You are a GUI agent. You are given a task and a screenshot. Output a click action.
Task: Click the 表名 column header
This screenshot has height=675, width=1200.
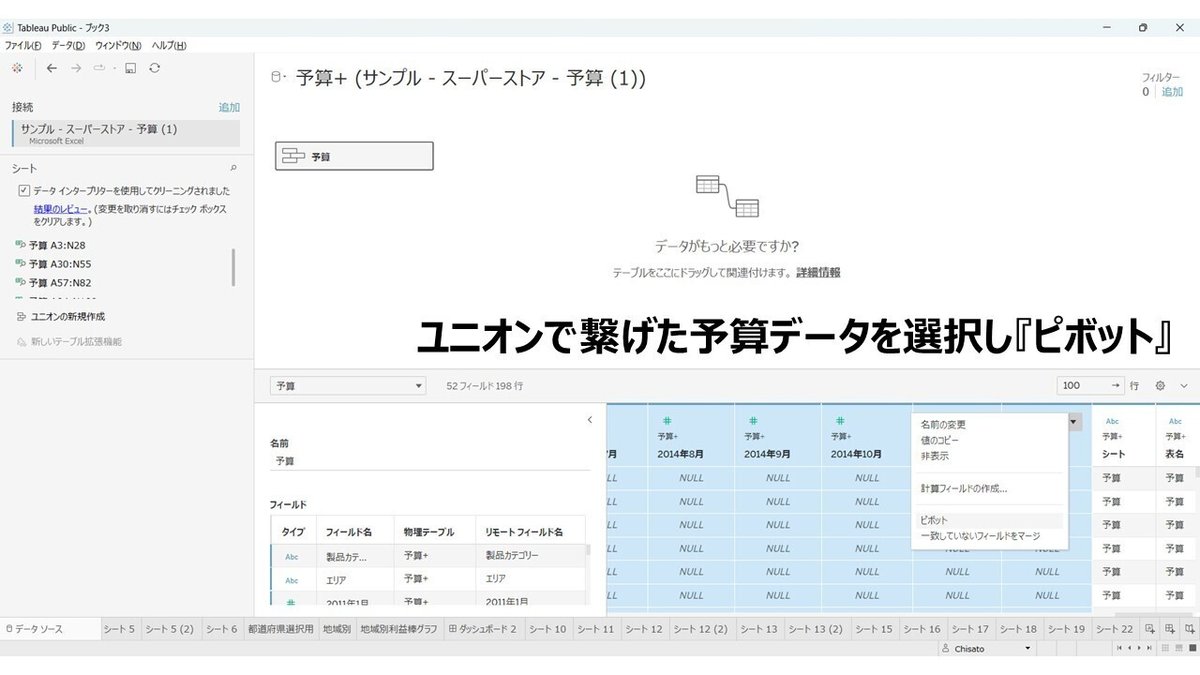(1177, 435)
